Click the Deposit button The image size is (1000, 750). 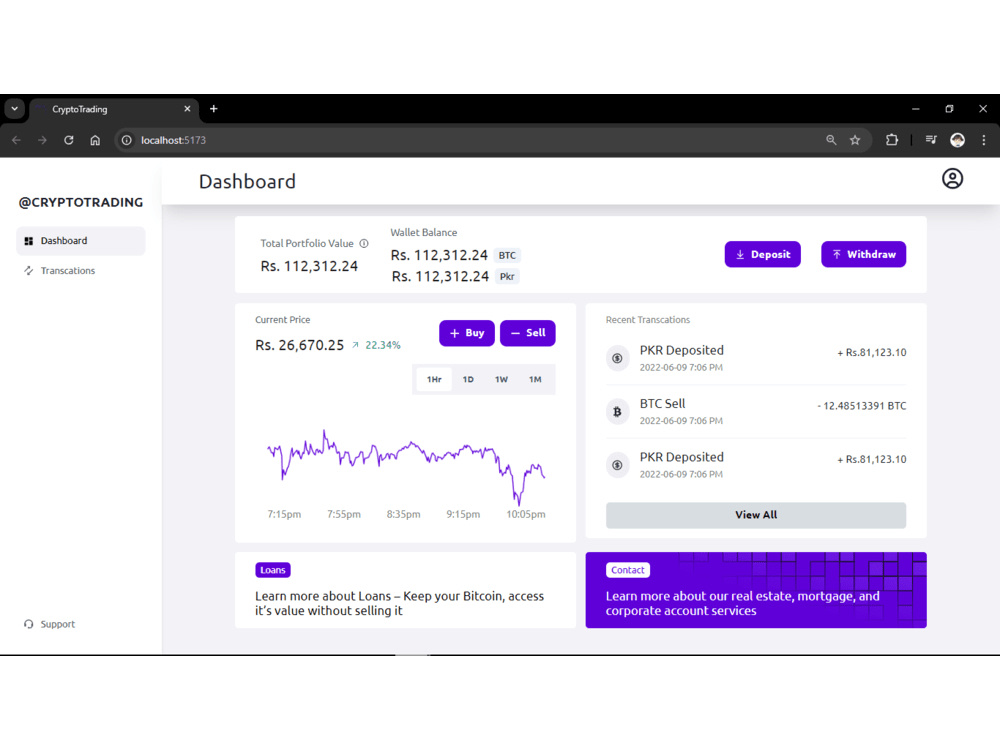[762, 254]
